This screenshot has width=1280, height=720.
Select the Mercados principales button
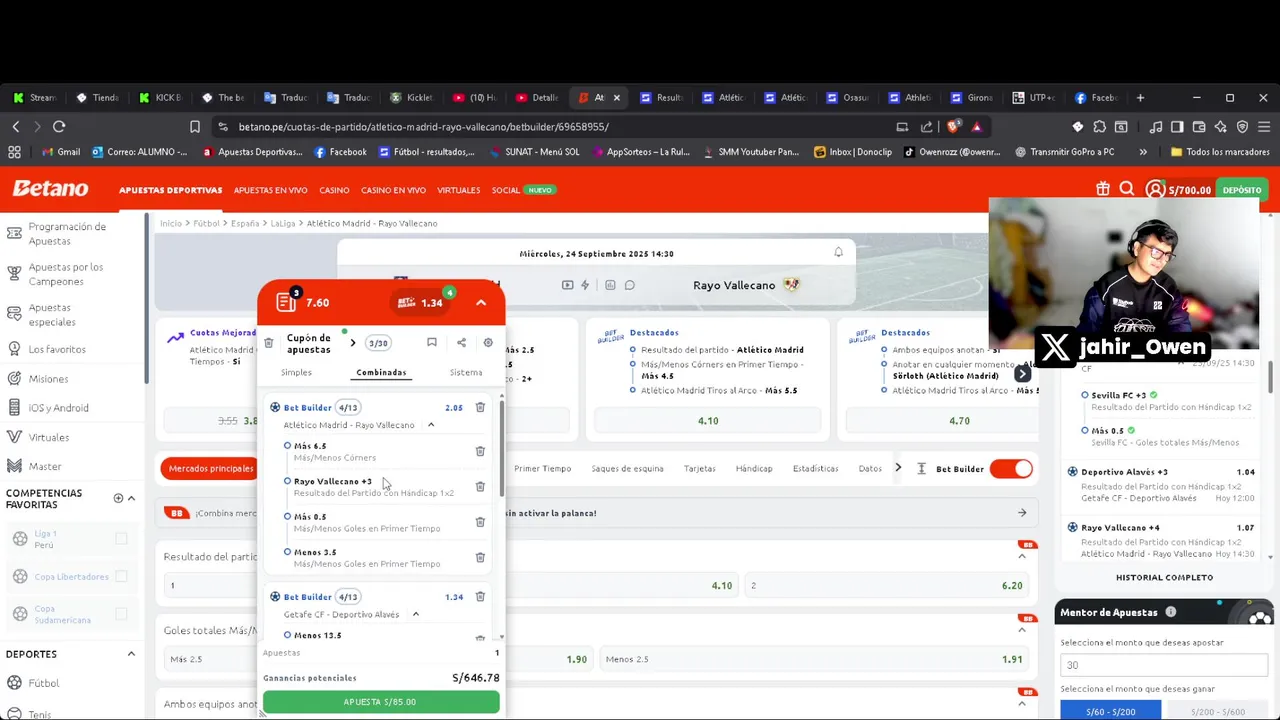pos(209,468)
